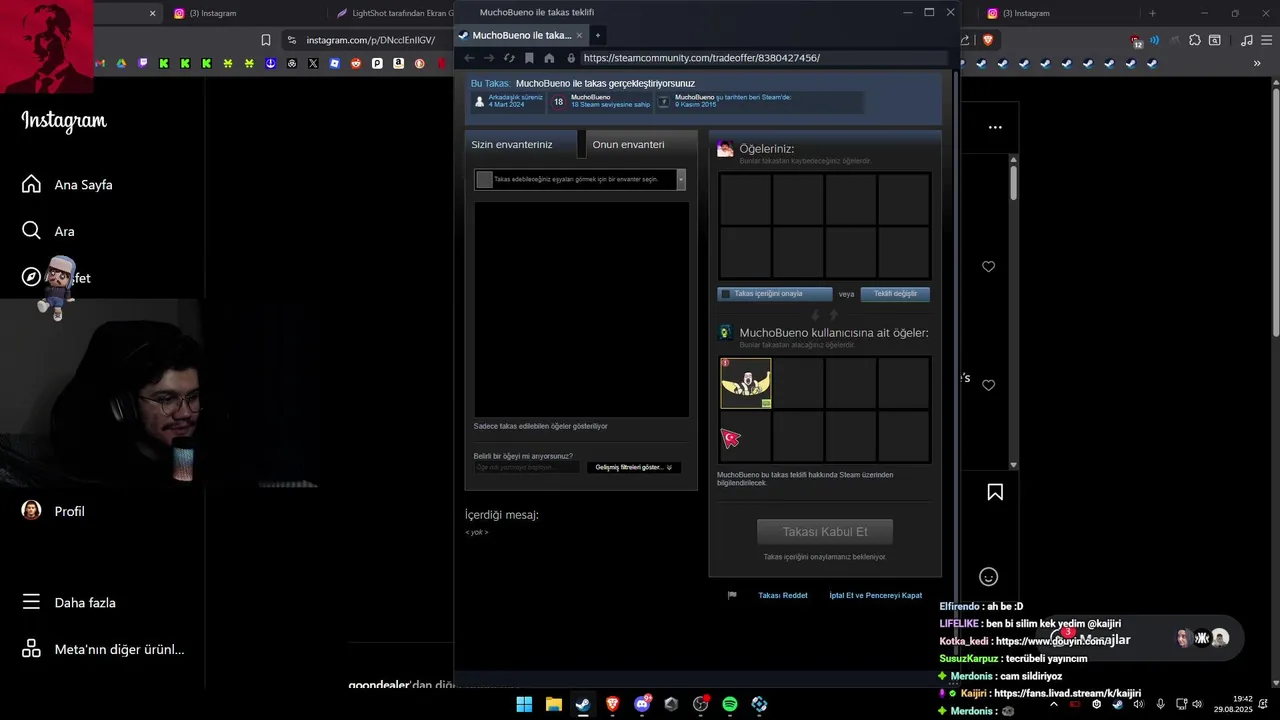Click the Instagram comments scrollbar

point(1013,182)
